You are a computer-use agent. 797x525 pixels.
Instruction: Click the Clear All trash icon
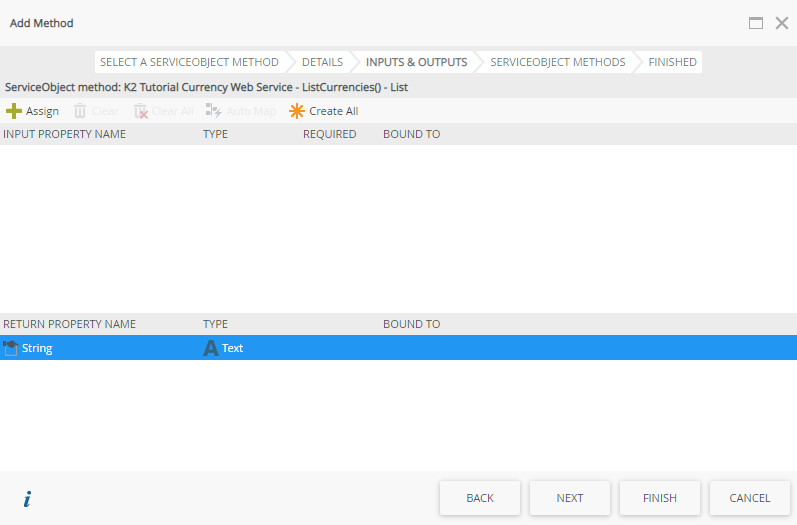point(141,111)
